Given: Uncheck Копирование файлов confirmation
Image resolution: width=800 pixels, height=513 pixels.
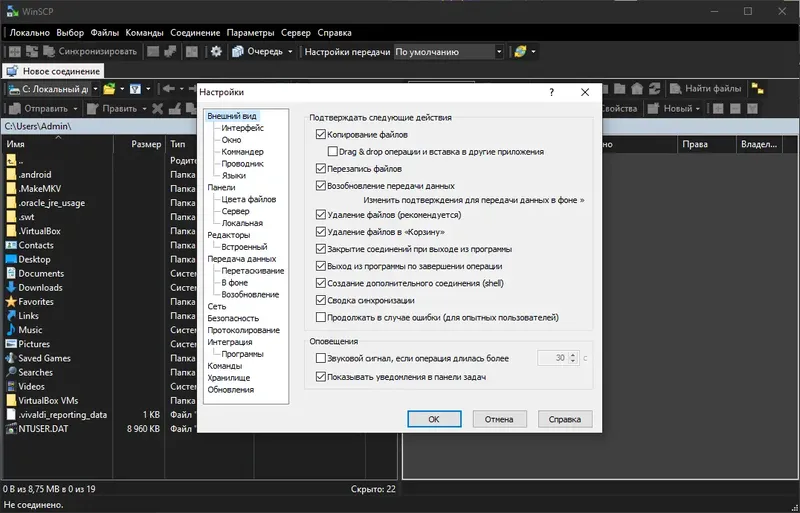Looking at the screenshot, I should pos(320,135).
